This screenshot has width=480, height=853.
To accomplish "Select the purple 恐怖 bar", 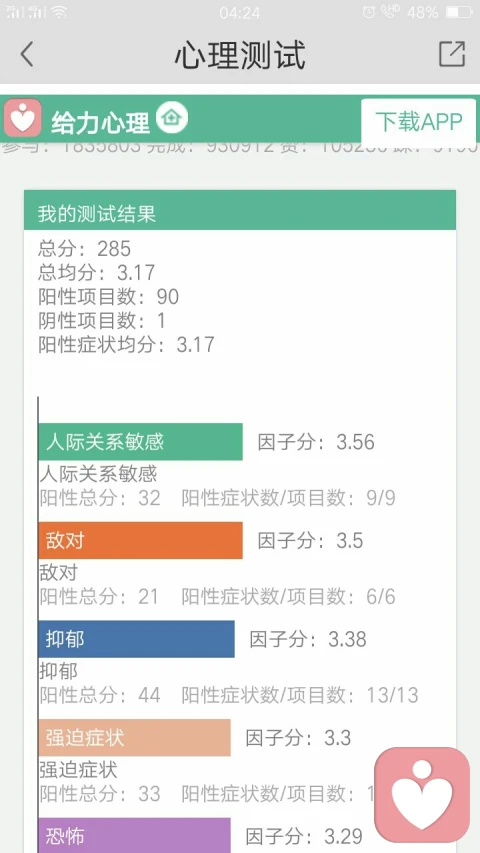I will click(x=134, y=835).
